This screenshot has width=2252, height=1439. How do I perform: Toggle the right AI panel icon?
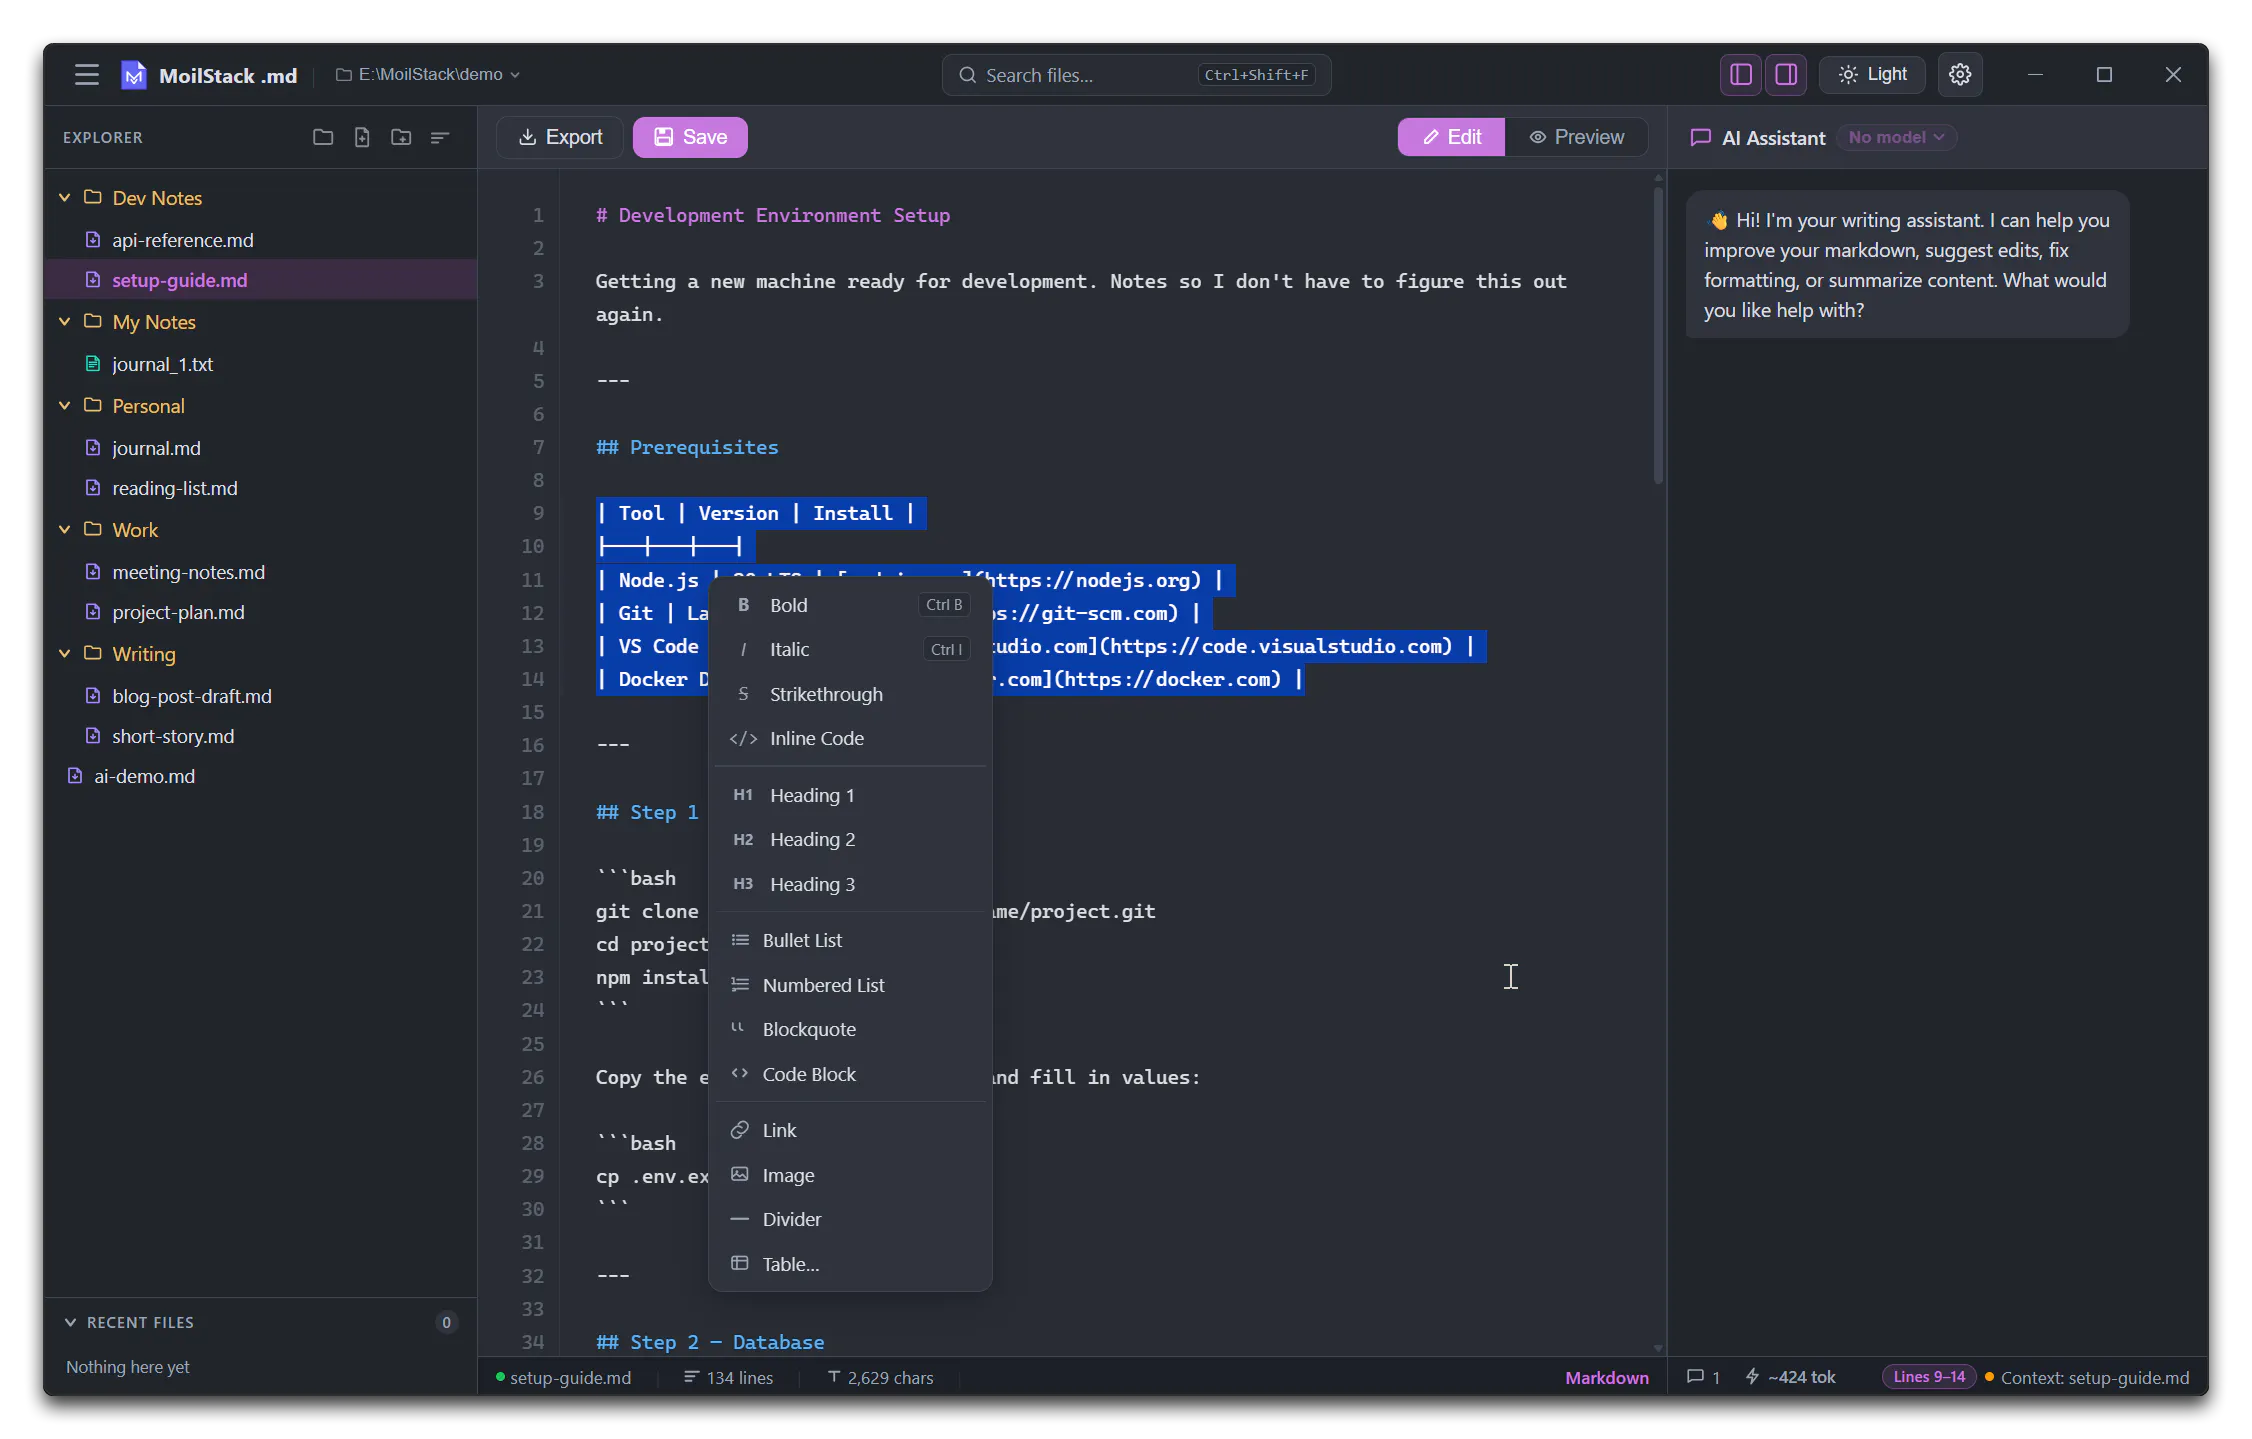1786,75
